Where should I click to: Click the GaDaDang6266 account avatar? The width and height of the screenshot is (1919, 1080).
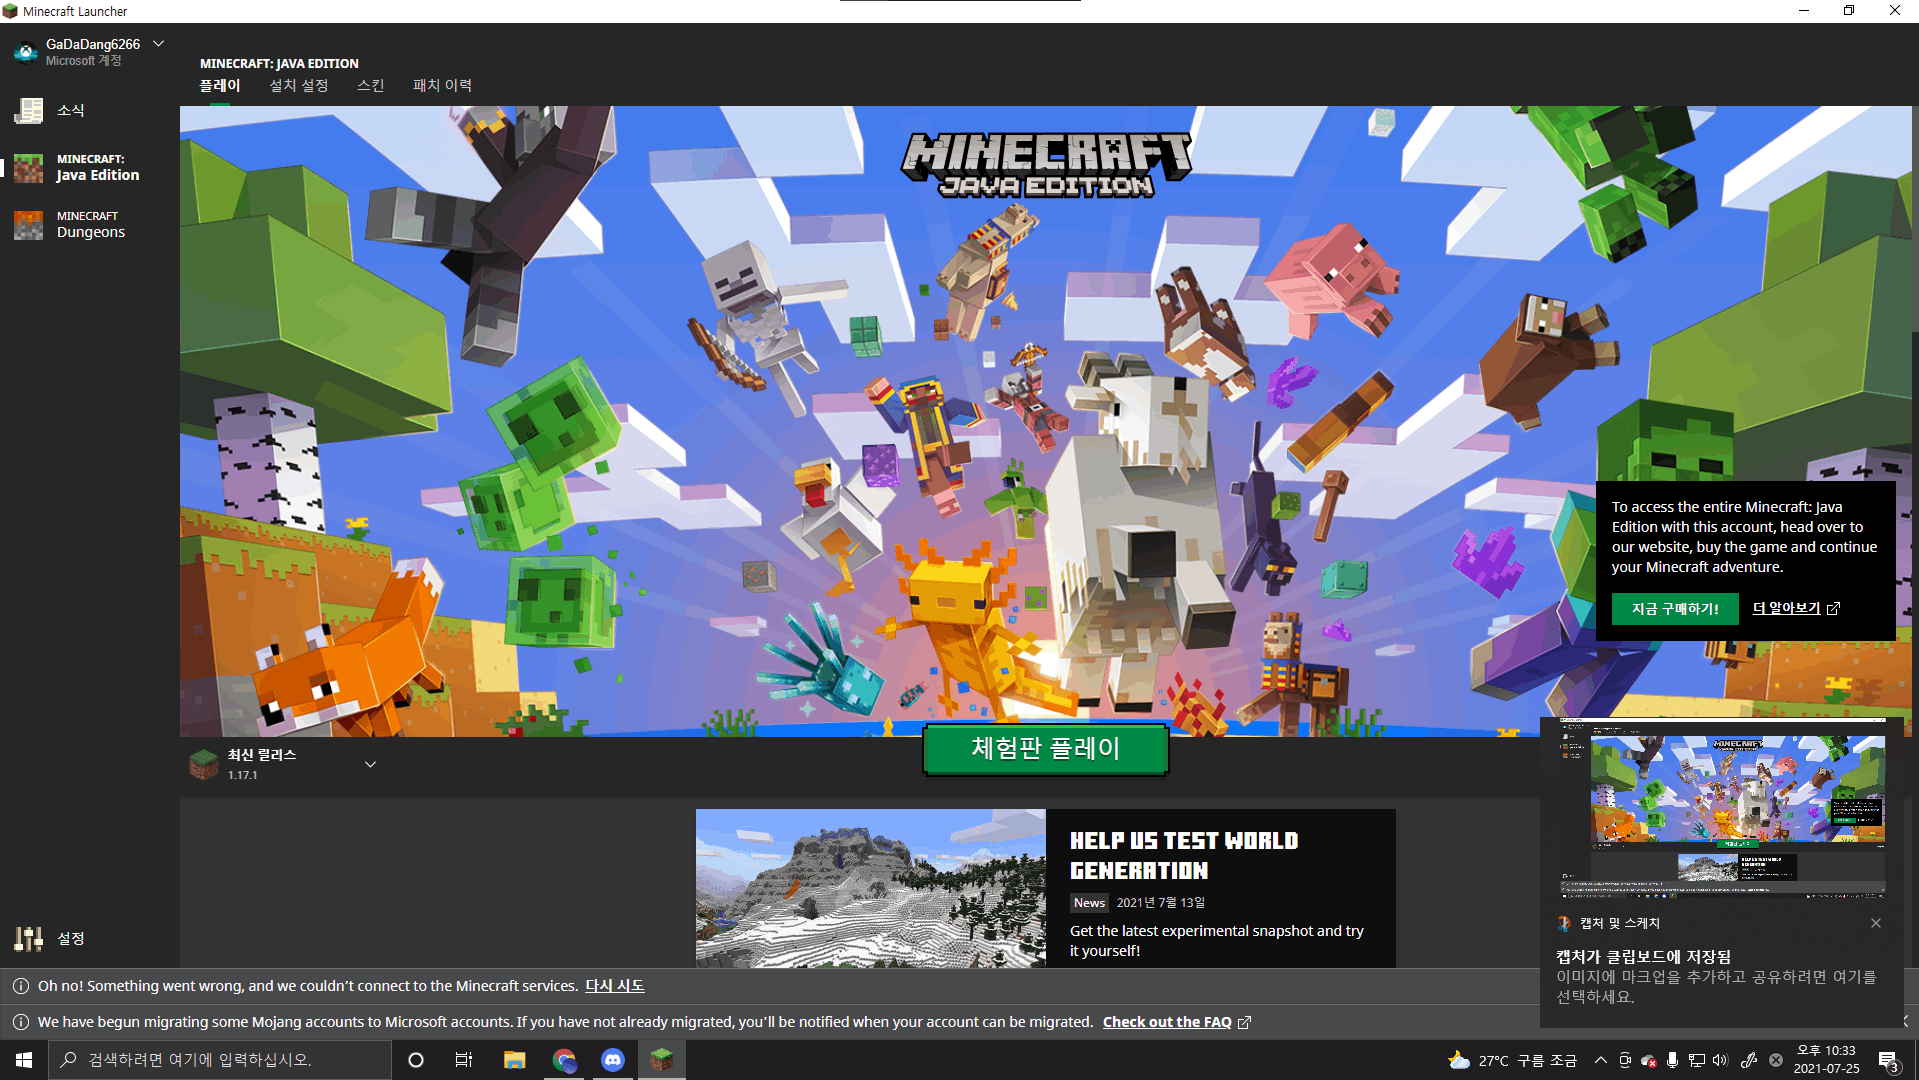[x=26, y=51]
